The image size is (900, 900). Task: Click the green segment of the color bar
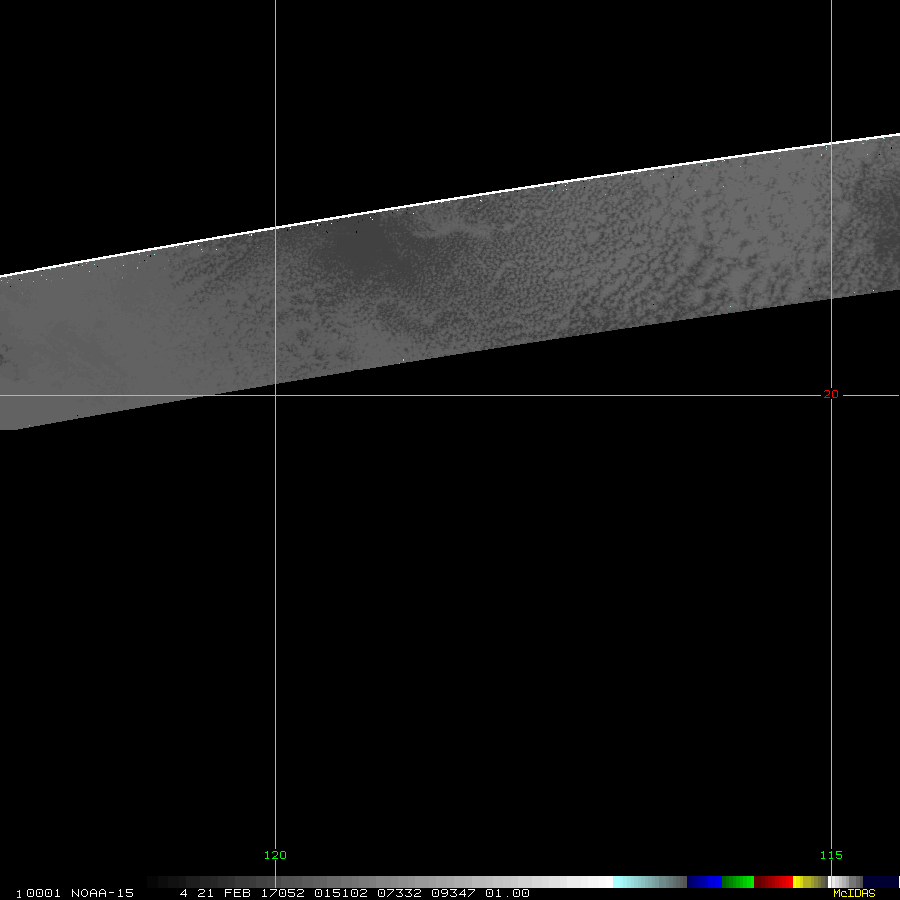click(738, 882)
